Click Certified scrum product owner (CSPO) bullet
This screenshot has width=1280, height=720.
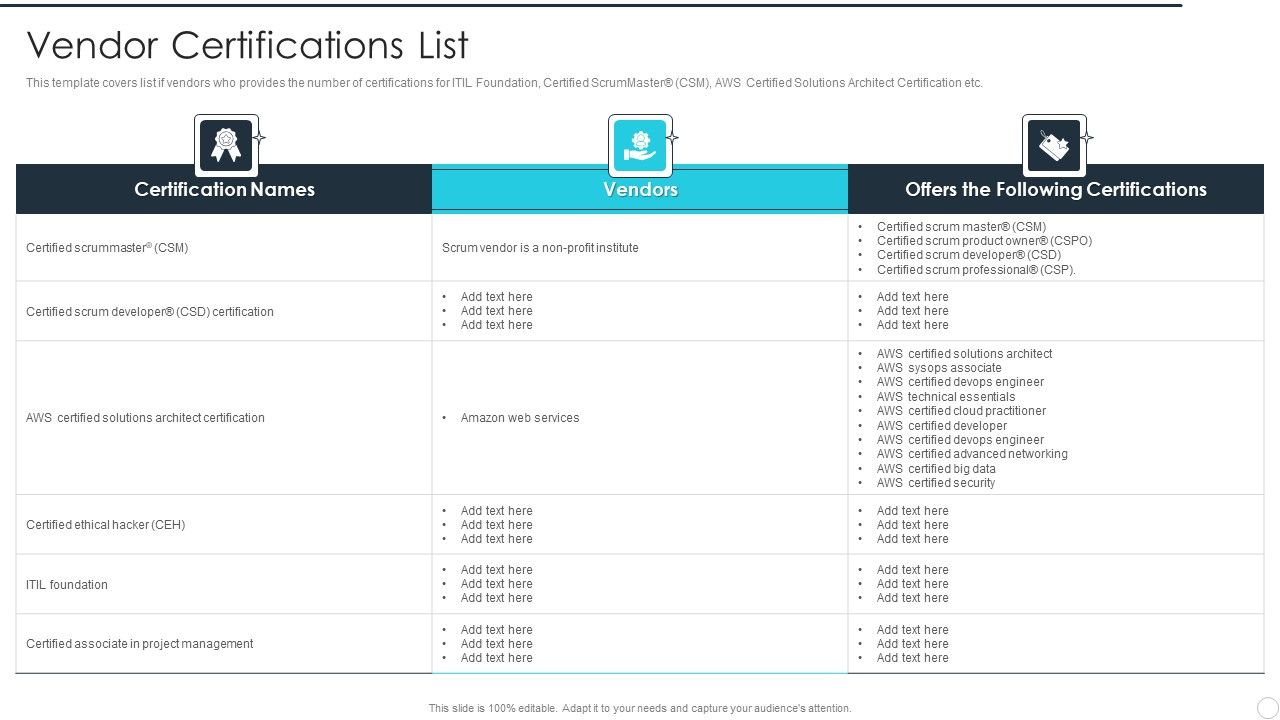point(984,241)
